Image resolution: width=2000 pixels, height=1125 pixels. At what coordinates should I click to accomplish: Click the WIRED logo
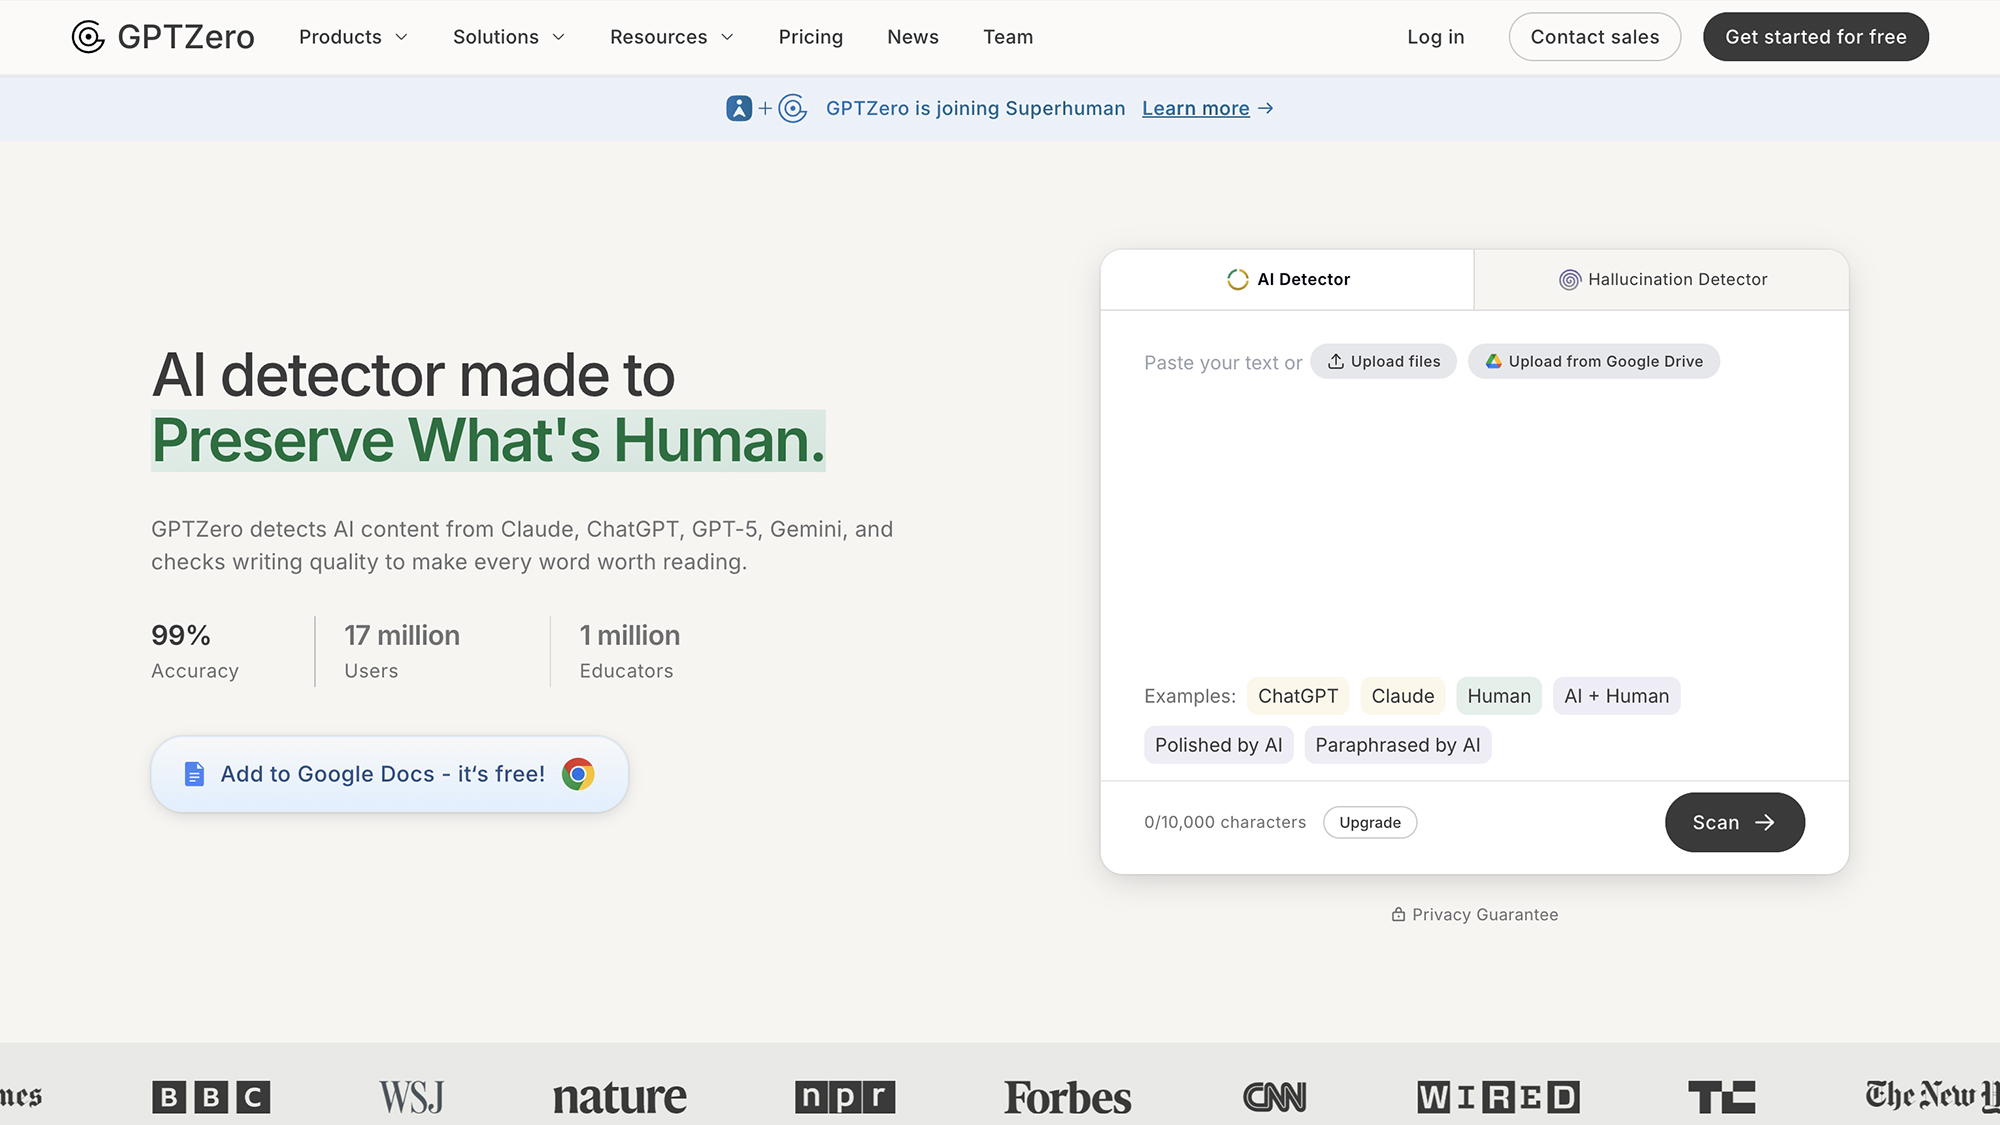click(1498, 1097)
